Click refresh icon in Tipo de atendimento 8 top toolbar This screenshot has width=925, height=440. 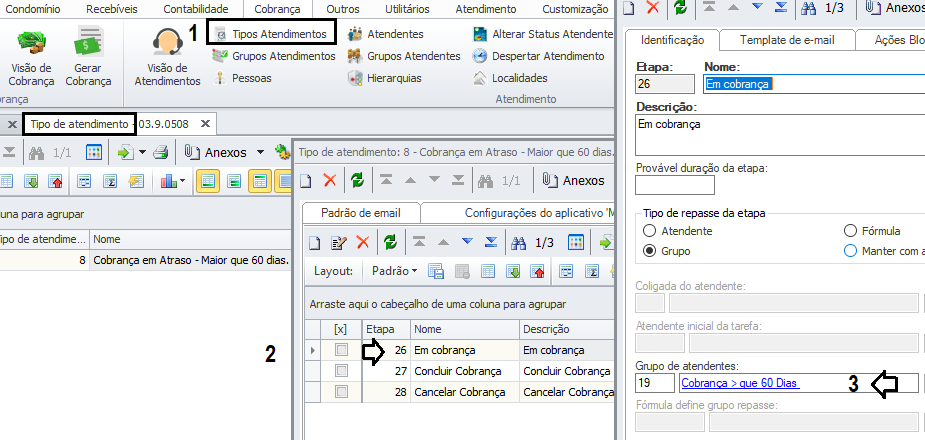(x=357, y=180)
